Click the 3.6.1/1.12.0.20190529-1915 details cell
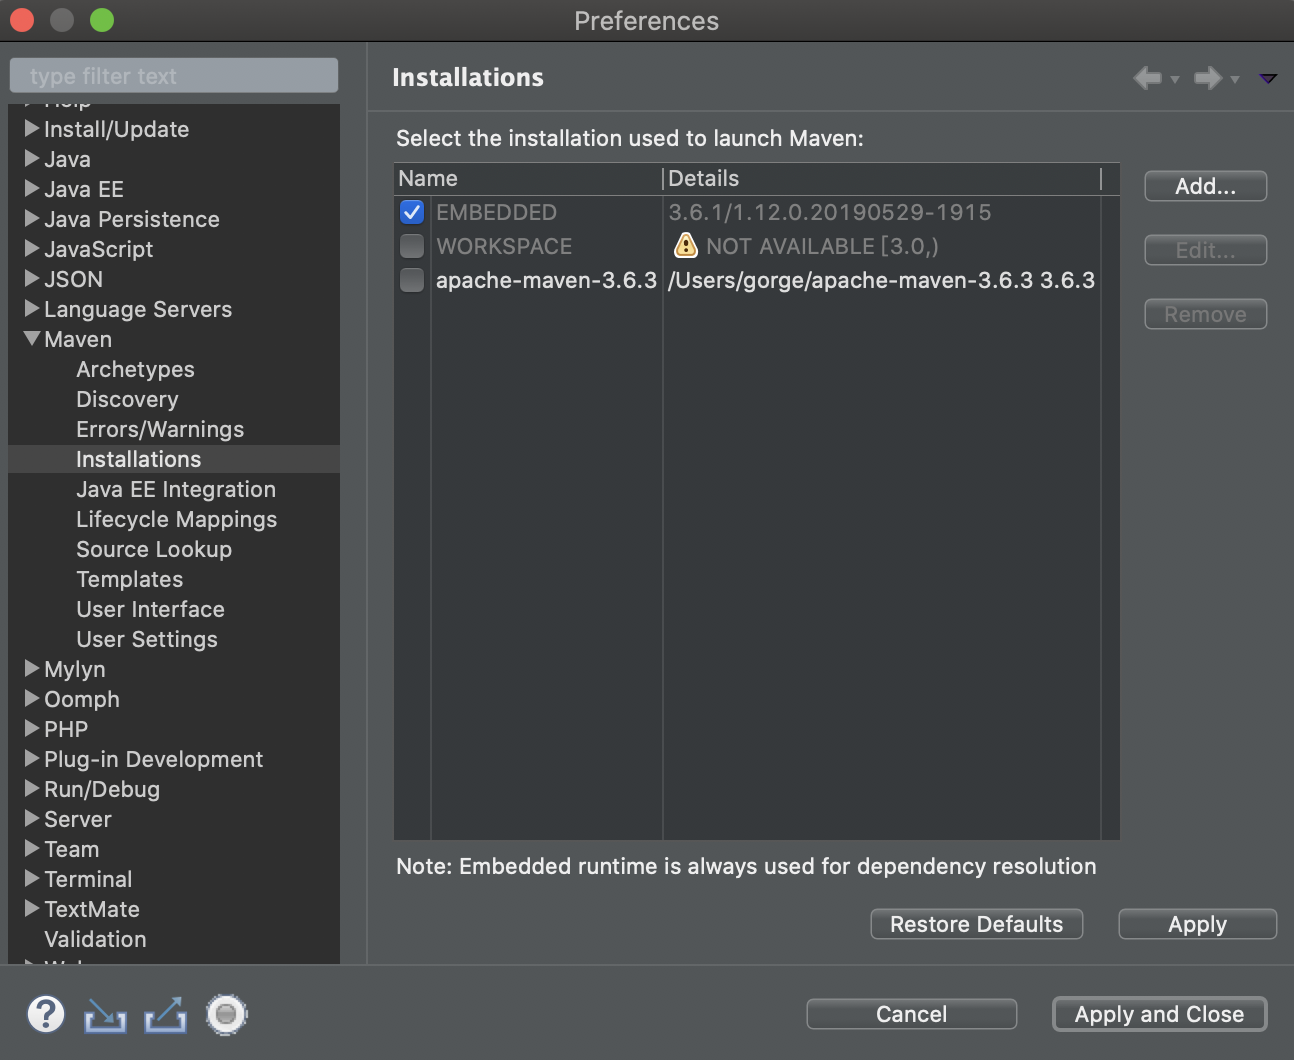The height and width of the screenshot is (1060, 1294). coord(829,212)
